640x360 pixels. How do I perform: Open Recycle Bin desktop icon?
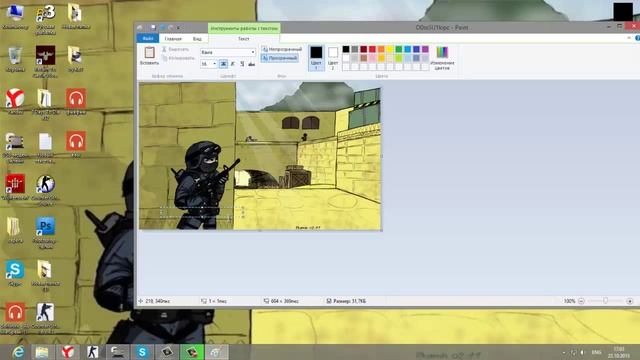[15, 60]
